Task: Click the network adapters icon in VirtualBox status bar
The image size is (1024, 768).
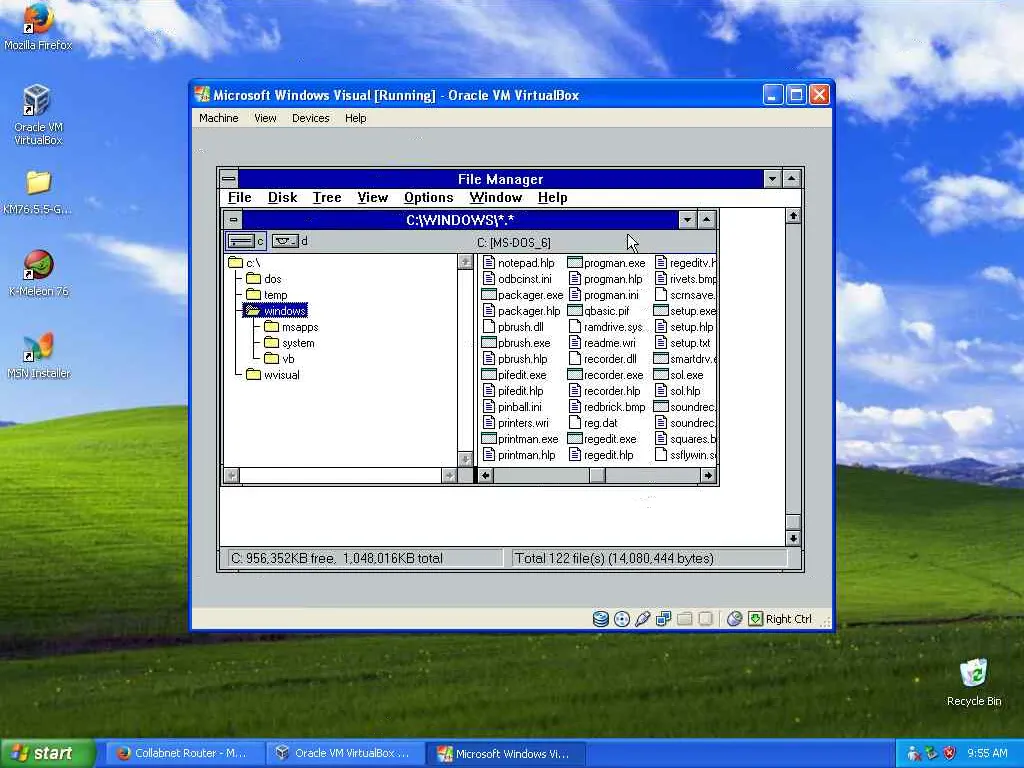Action: click(x=664, y=618)
